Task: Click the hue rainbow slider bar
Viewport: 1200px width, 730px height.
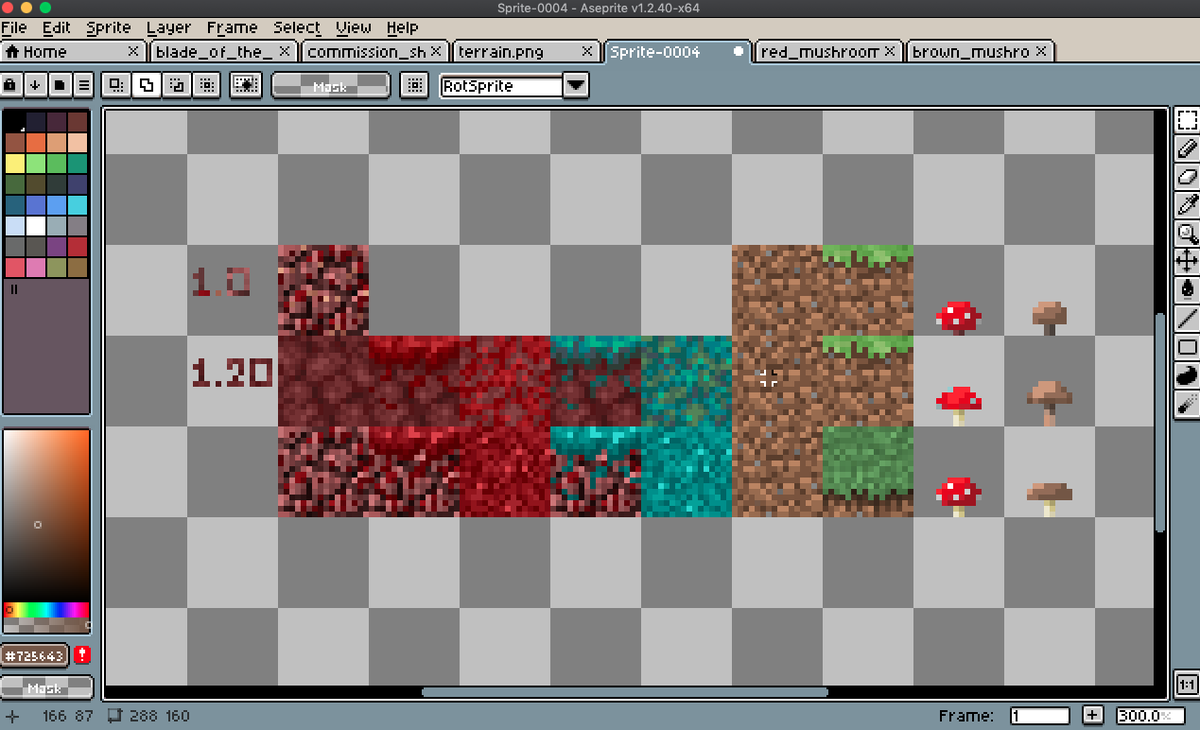Action: [47, 610]
